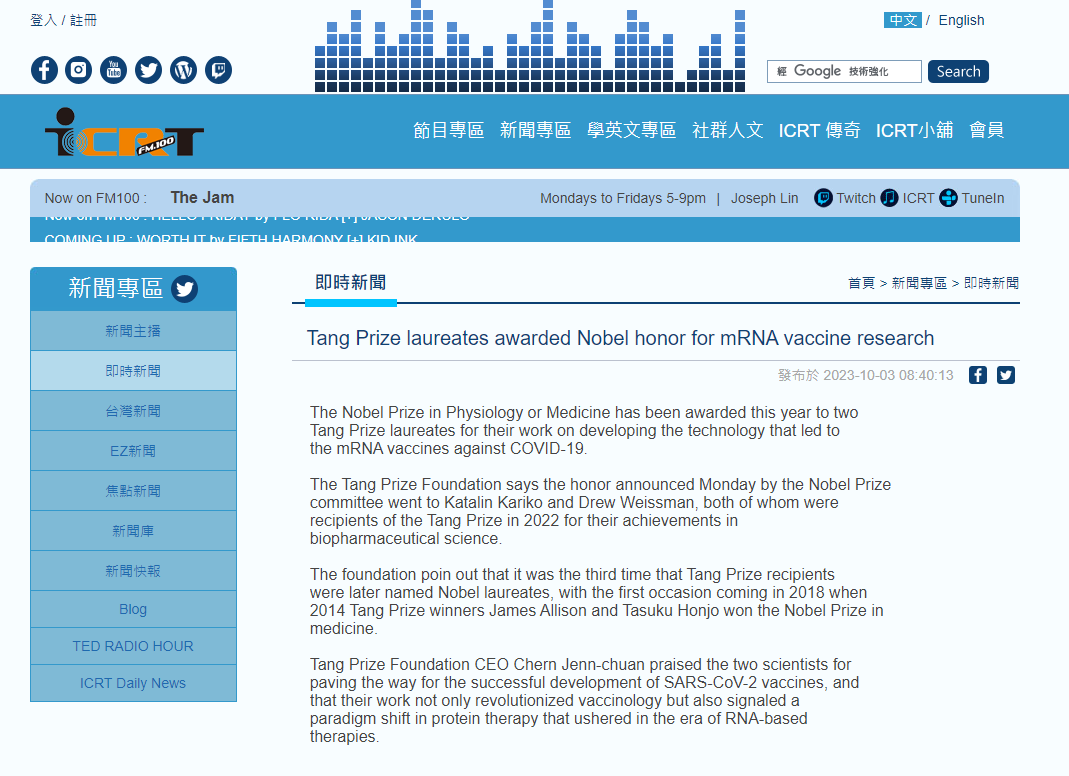Open 新聞專區 top menu
Screen dimensions: 1069x776
tap(535, 130)
